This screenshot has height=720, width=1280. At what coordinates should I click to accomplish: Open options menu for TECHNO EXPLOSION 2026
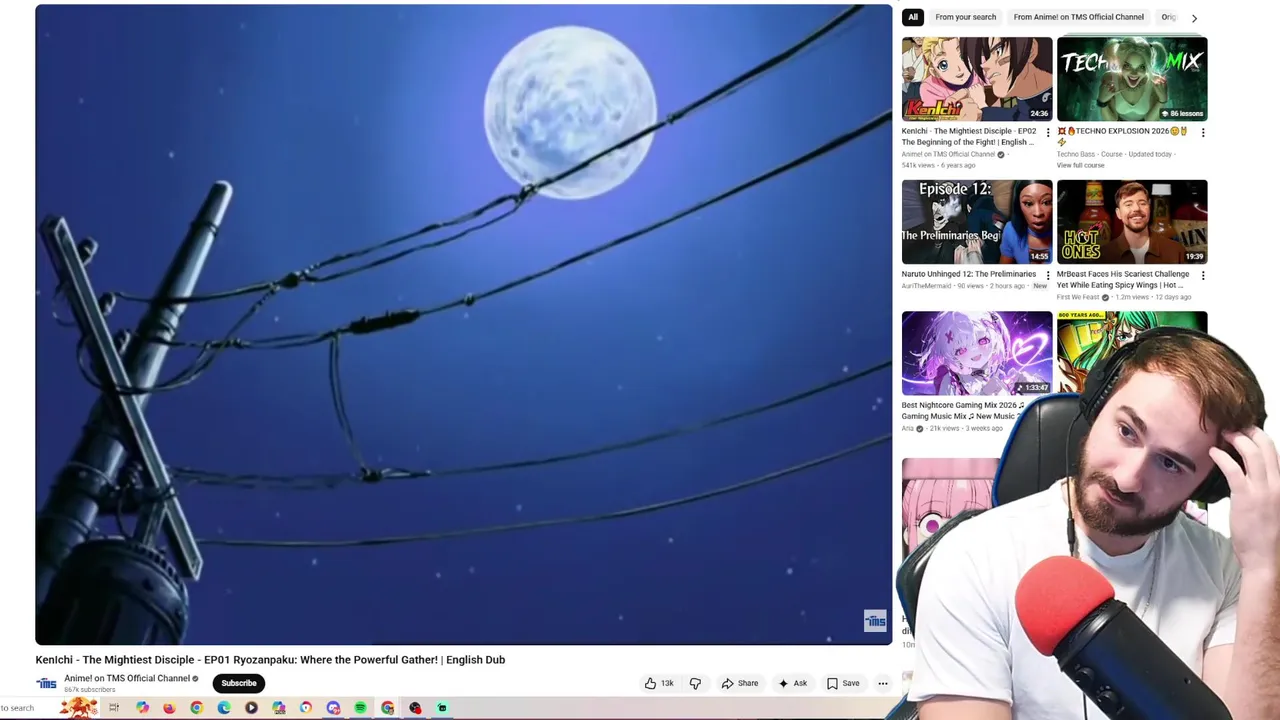coord(1203,132)
